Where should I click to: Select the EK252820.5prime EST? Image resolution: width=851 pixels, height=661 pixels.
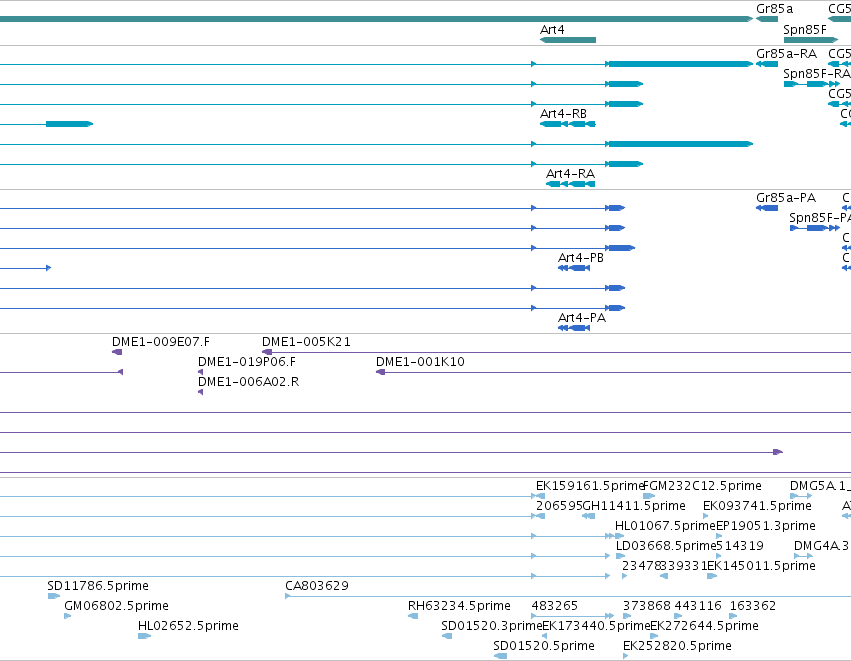(x=625, y=656)
